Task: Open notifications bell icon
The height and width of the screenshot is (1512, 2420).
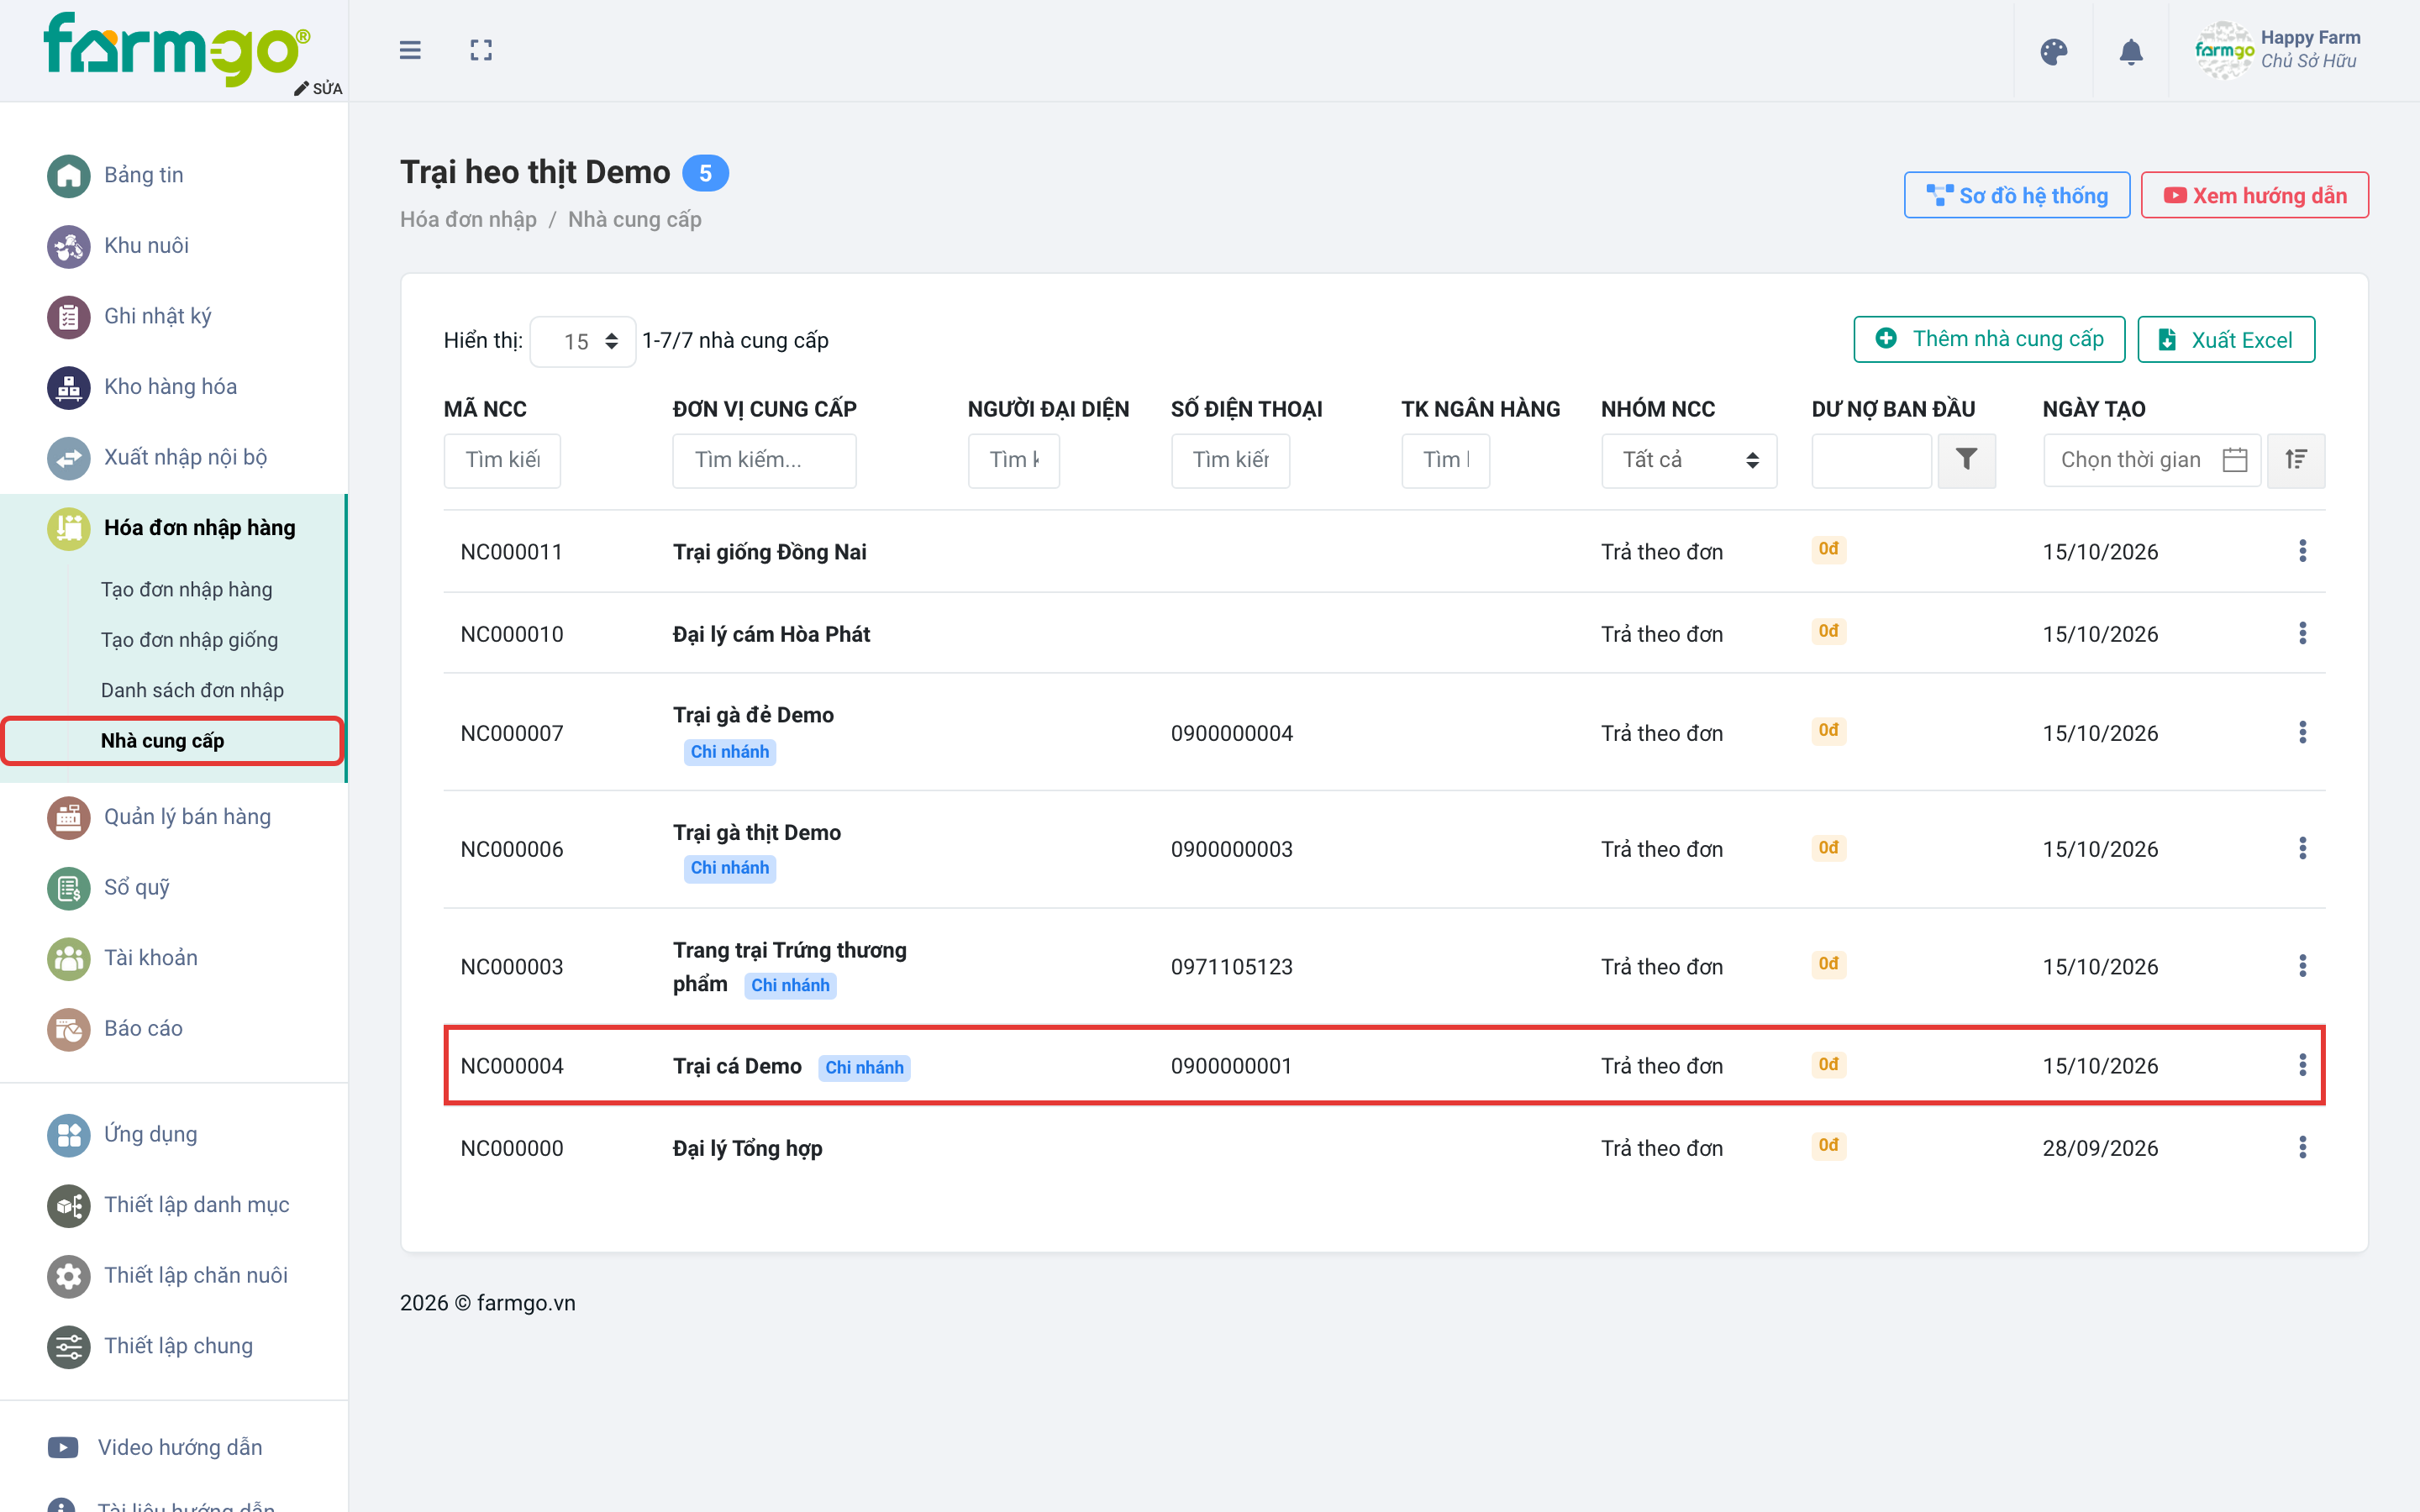Action: click(2131, 51)
